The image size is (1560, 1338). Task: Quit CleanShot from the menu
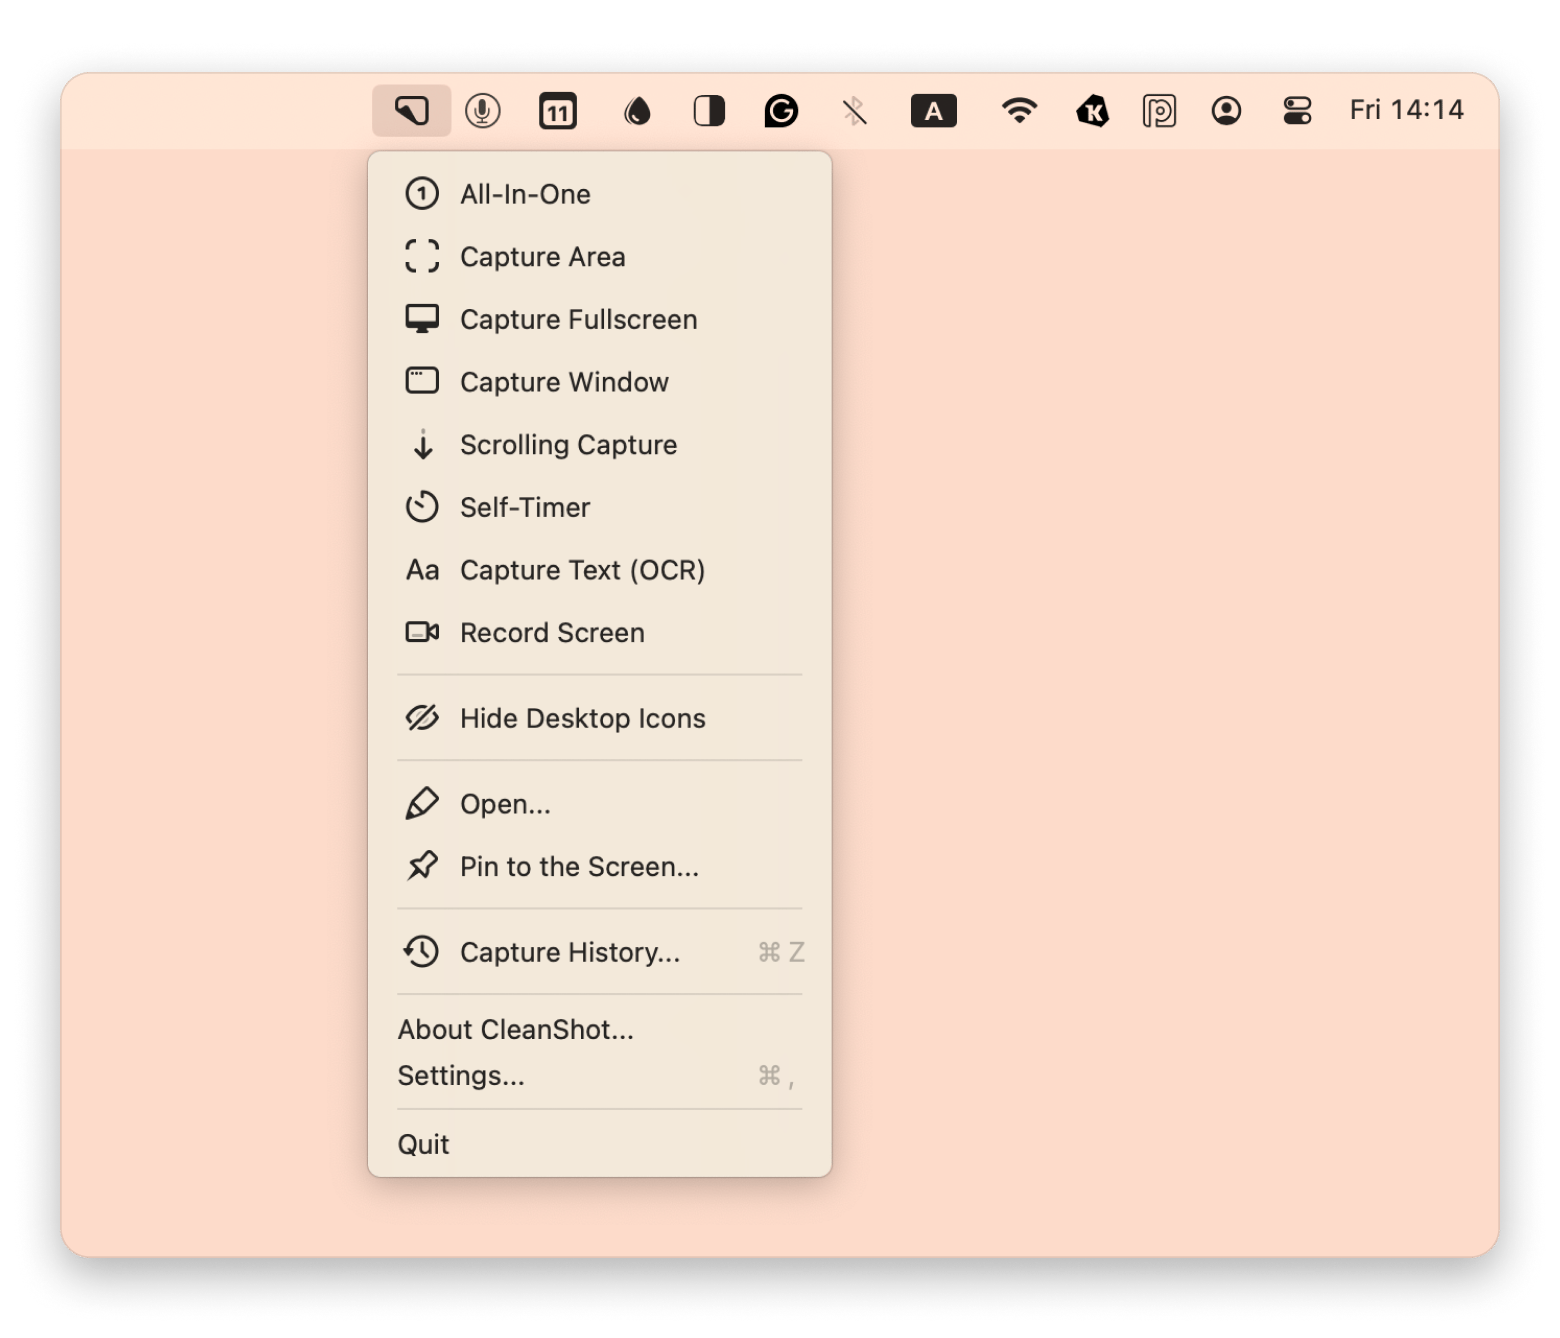(x=424, y=1144)
